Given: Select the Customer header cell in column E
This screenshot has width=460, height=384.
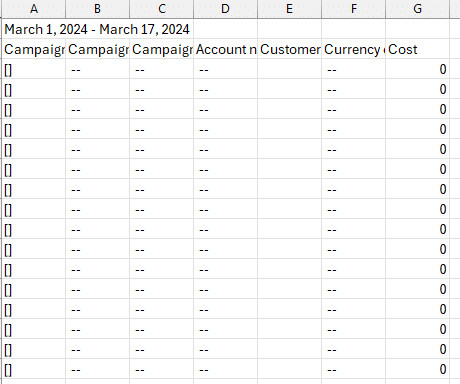Looking at the screenshot, I should click(x=289, y=49).
